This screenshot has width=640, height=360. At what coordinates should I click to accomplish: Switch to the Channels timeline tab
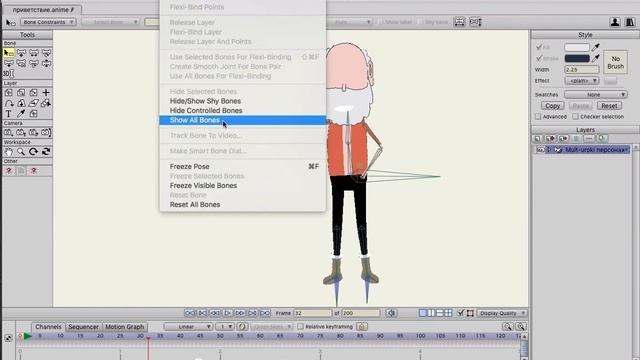[48, 327]
